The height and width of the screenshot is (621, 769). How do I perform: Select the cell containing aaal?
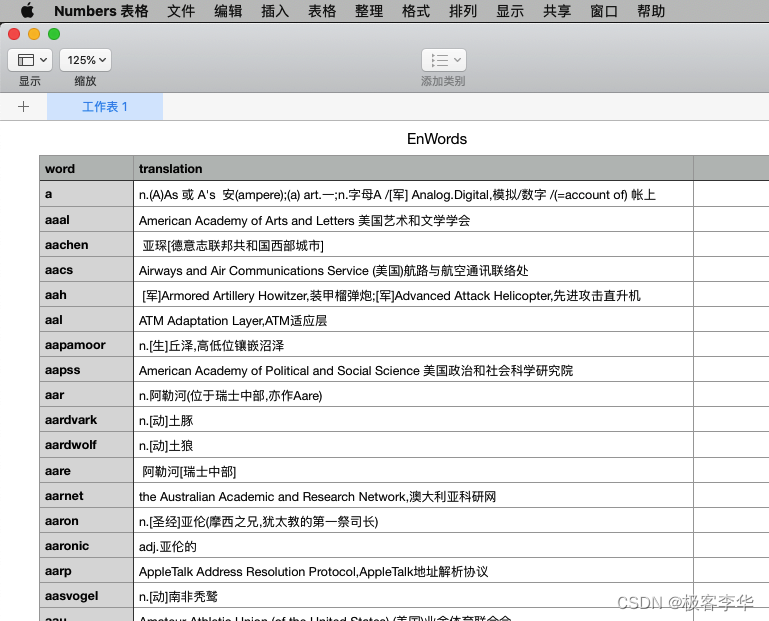tap(86, 219)
